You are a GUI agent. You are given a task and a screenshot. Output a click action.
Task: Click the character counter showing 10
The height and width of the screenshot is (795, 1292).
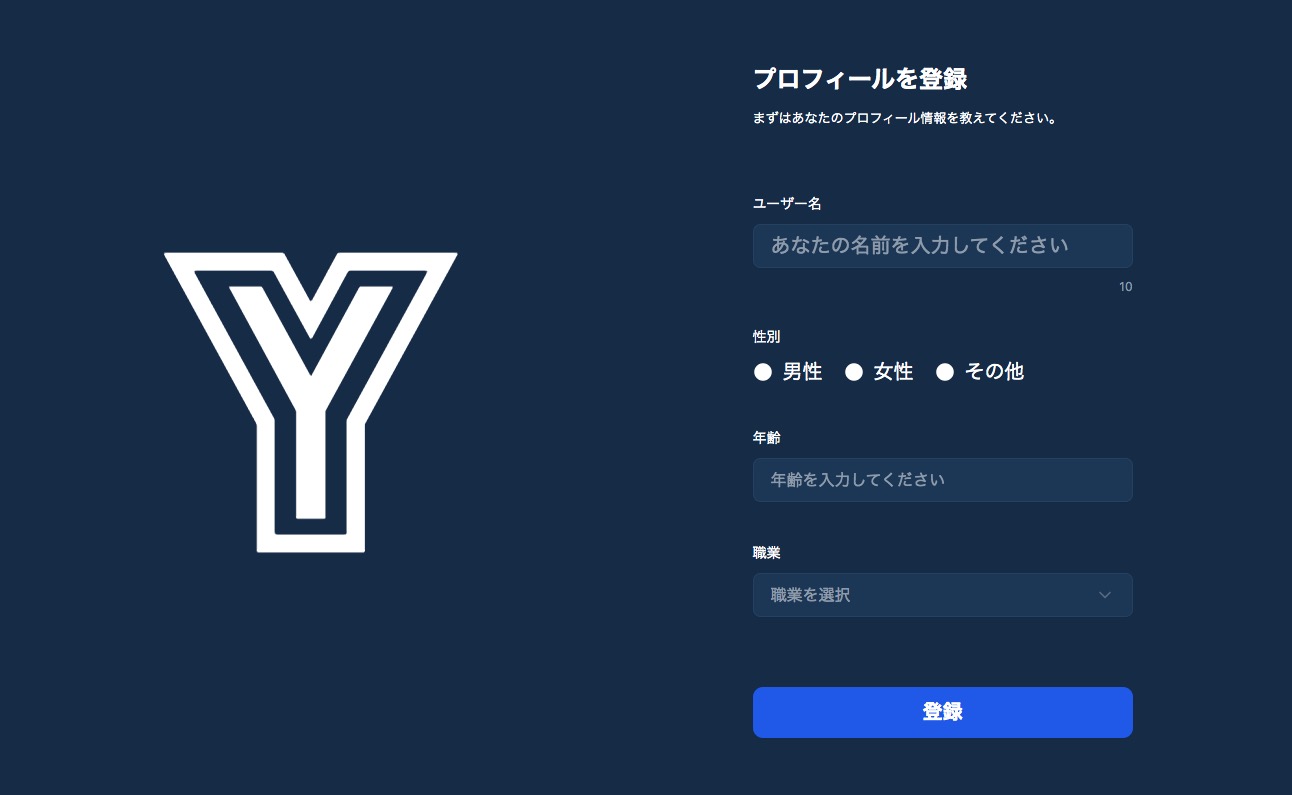click(1126, 287)
